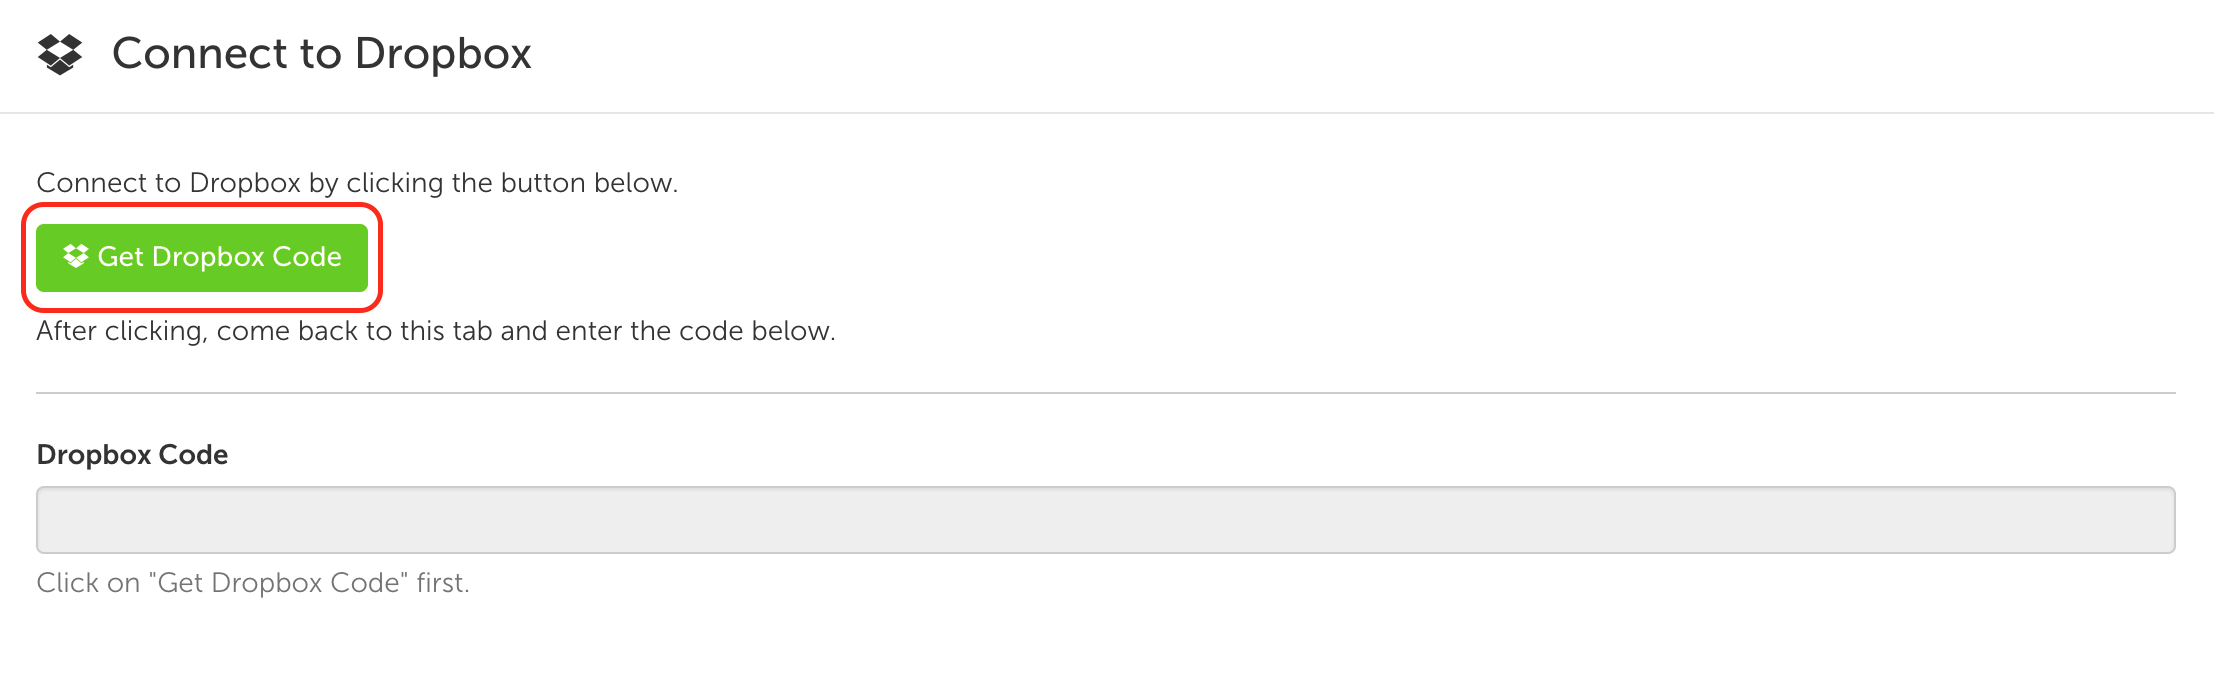Click the green Get Dropbox Code button
Screen dimensions: 2214x692
click(x=202, y=258)
